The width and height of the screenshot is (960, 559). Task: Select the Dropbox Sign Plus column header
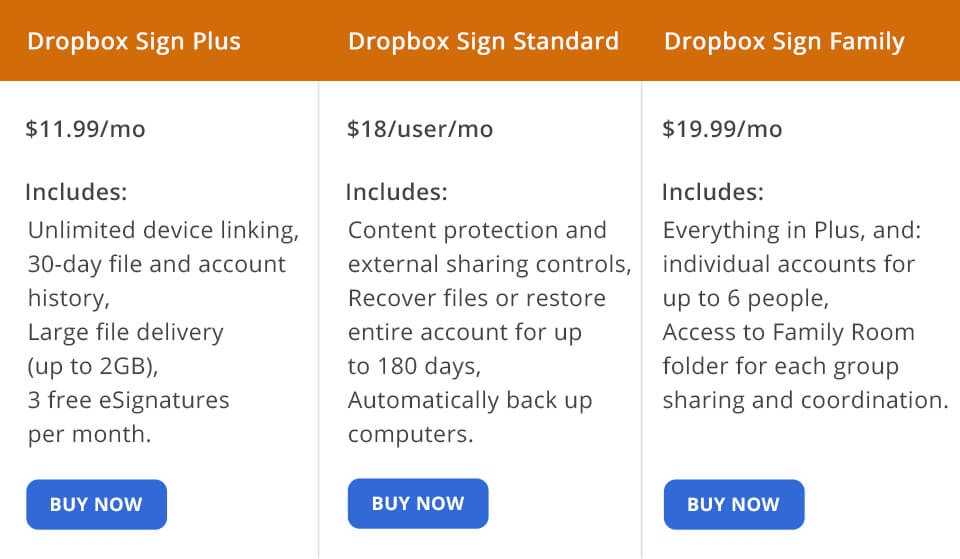(x=134, y=42)
